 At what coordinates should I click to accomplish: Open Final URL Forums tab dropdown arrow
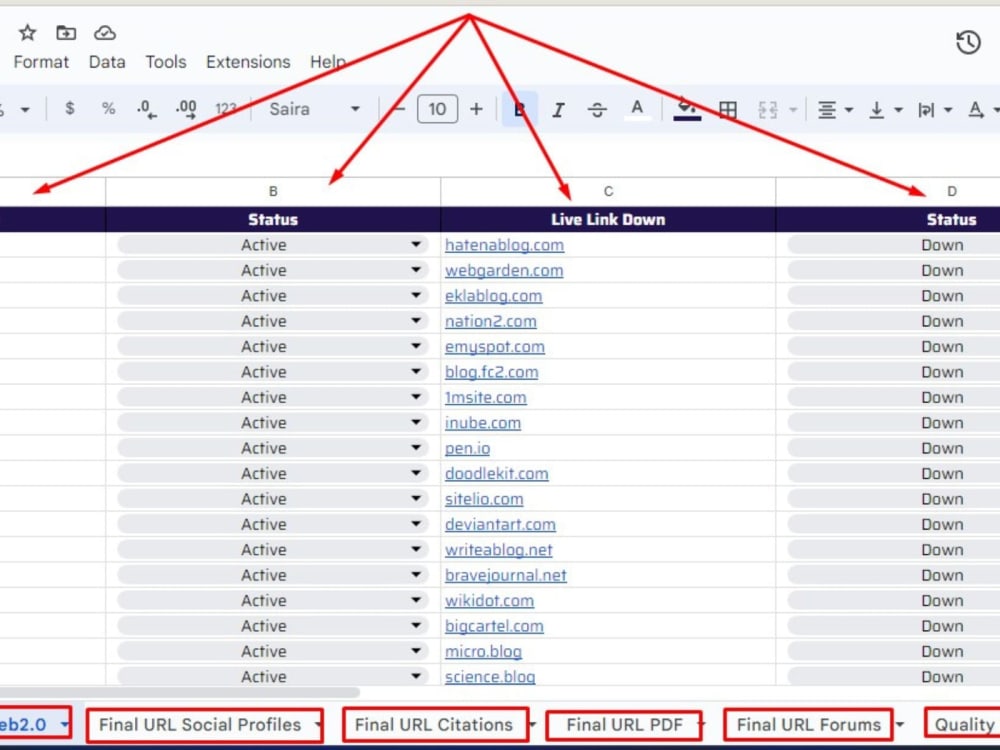point(900,725)
